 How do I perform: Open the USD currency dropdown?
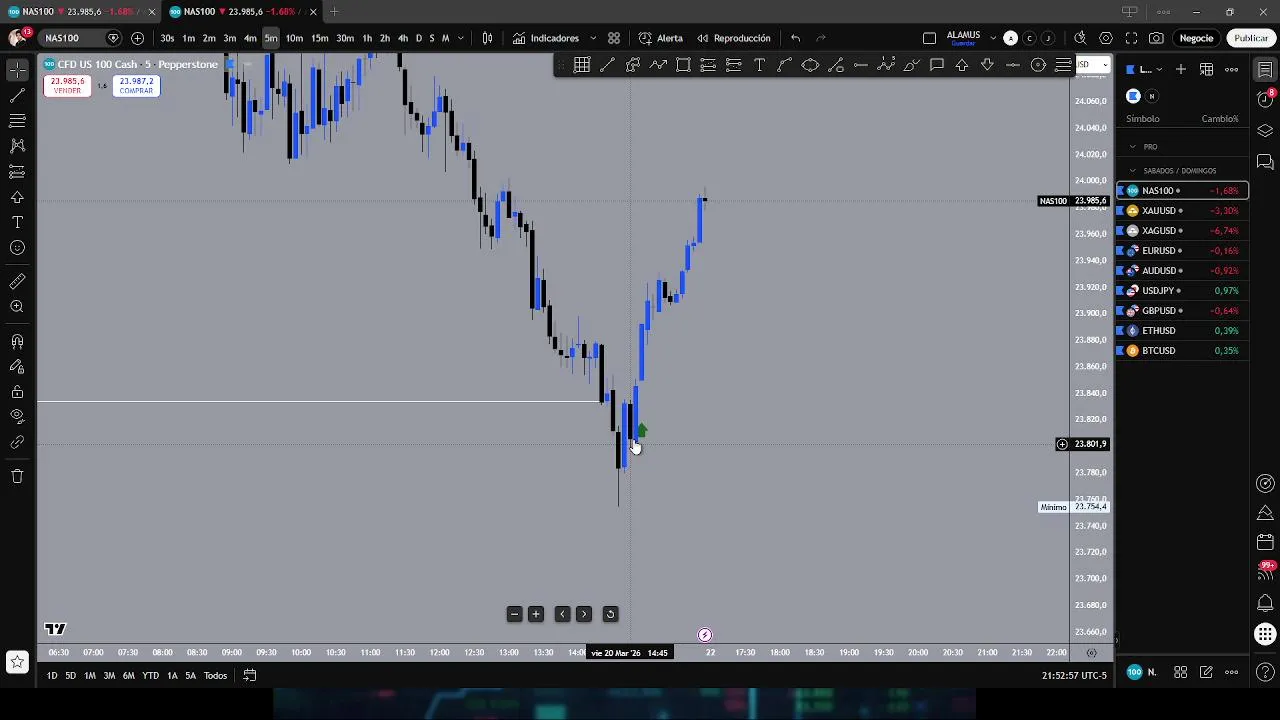coord(1091,65)
